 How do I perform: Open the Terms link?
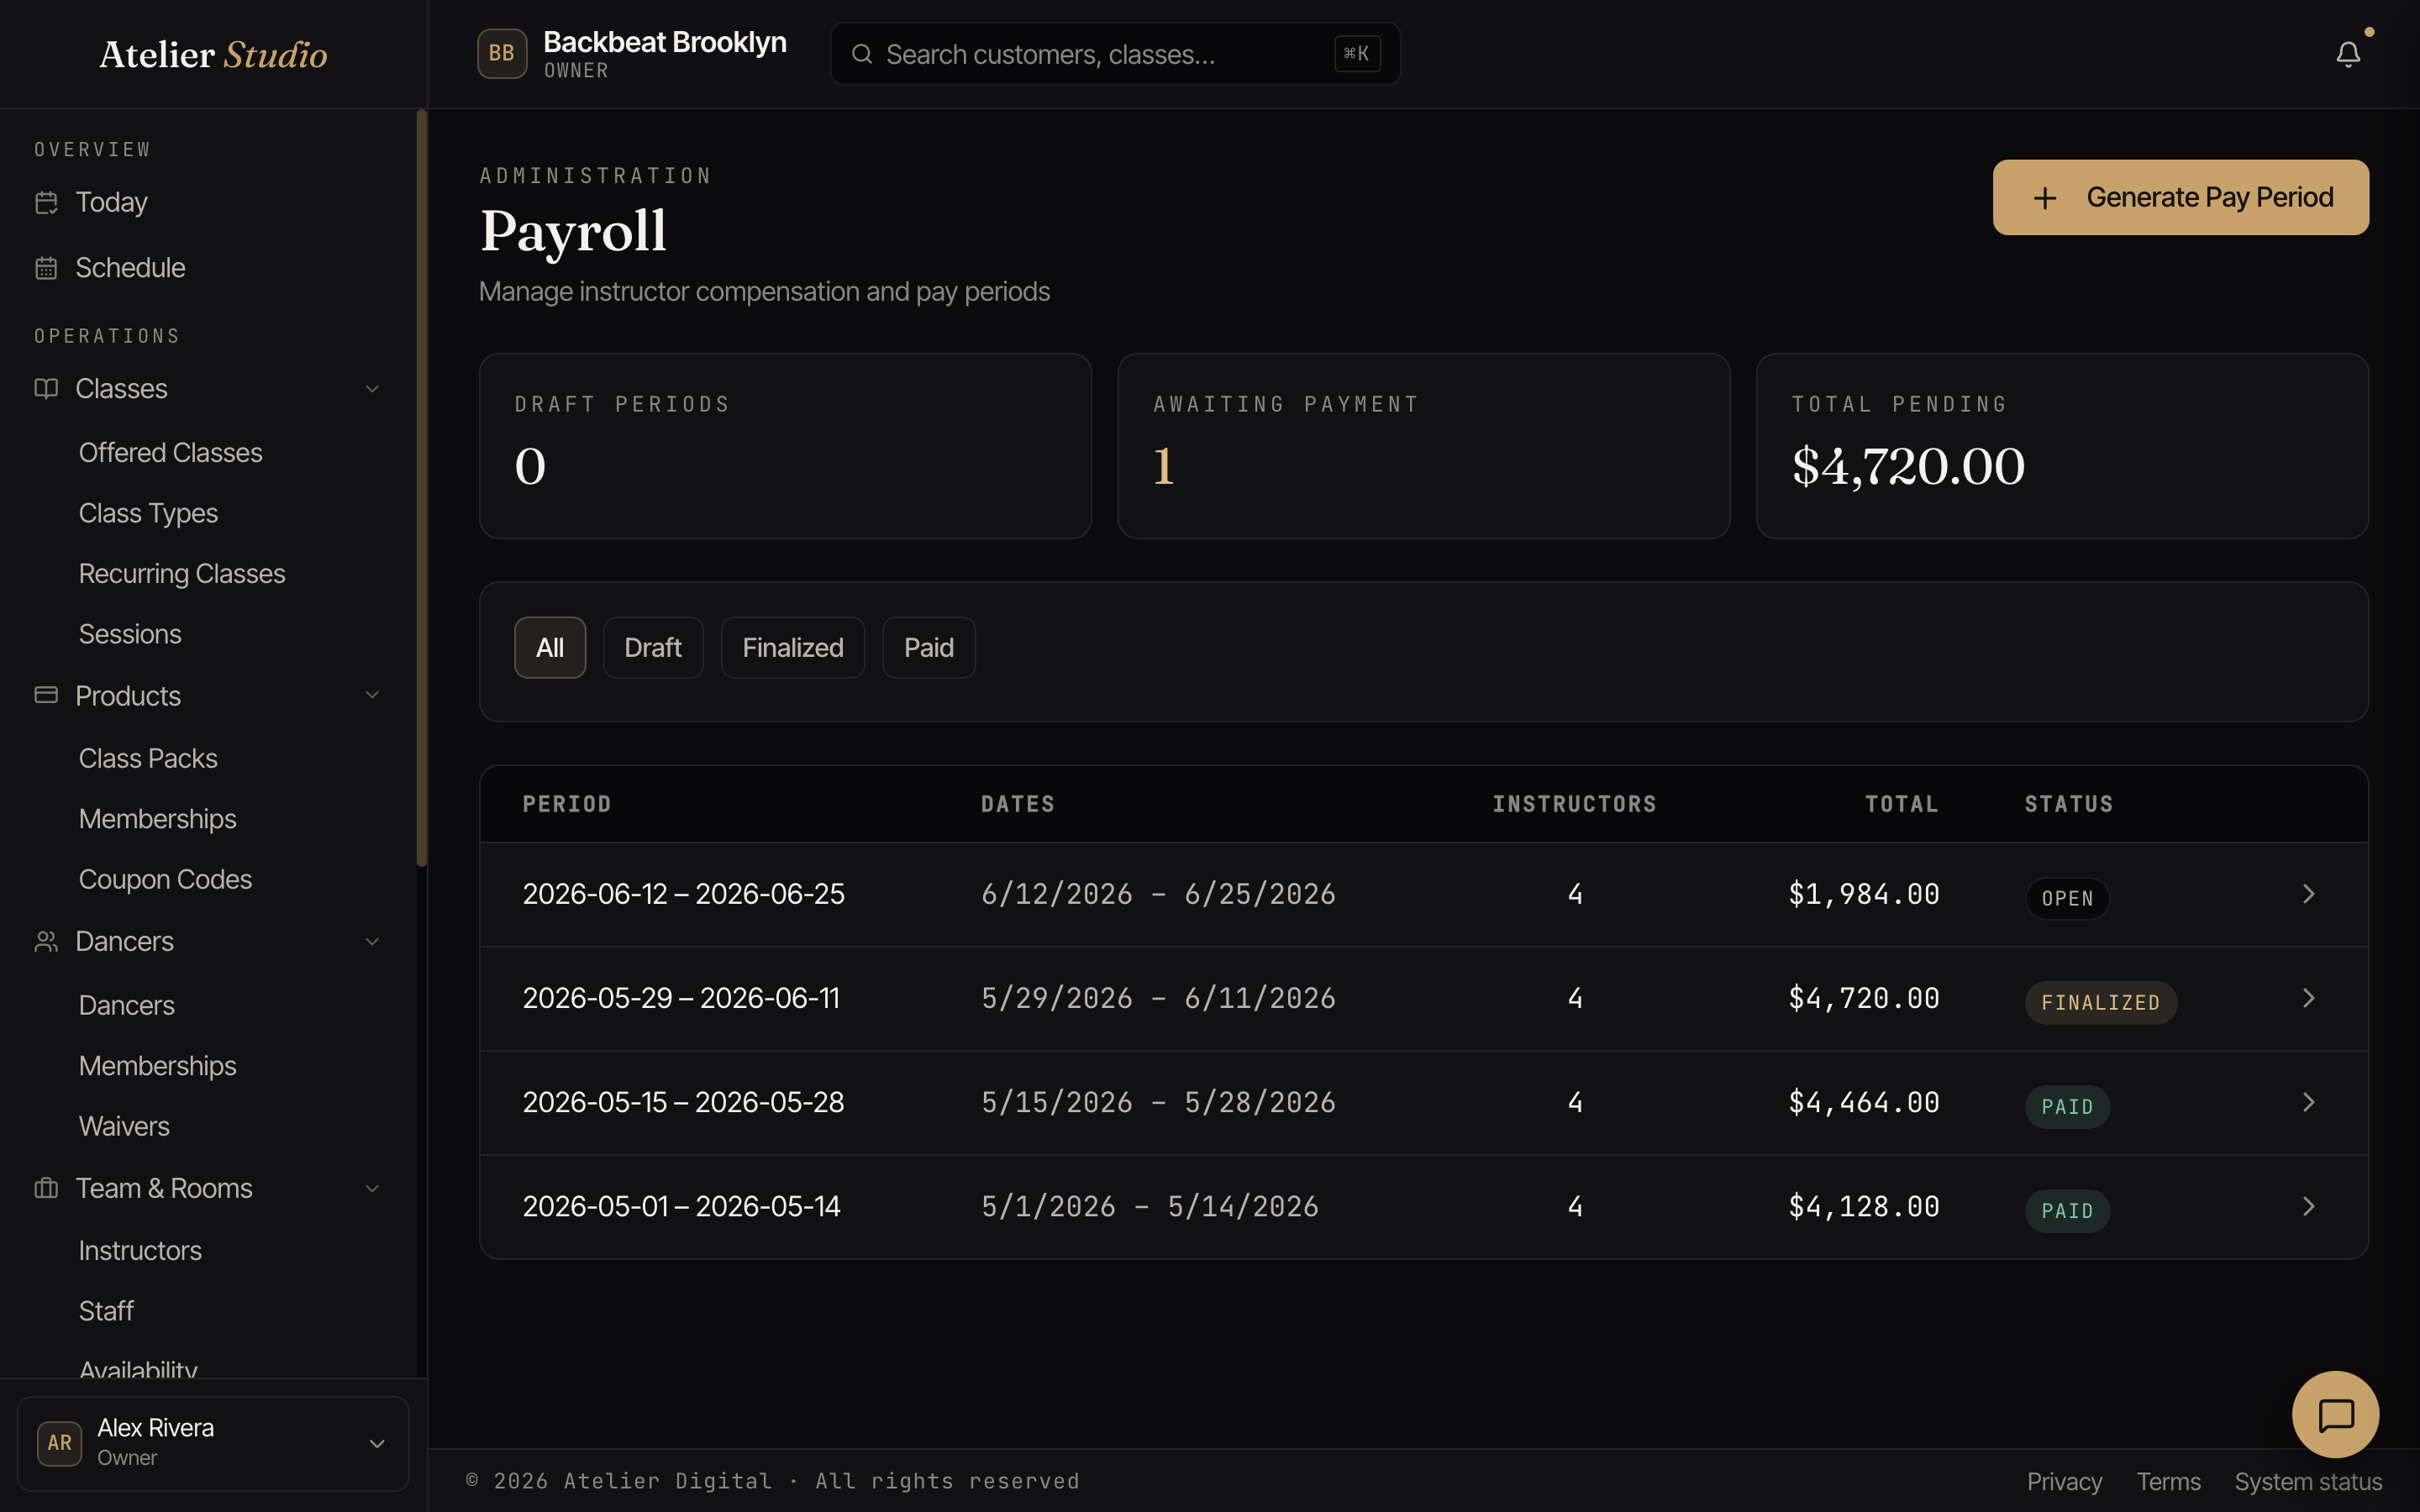pos(2168,1481)
